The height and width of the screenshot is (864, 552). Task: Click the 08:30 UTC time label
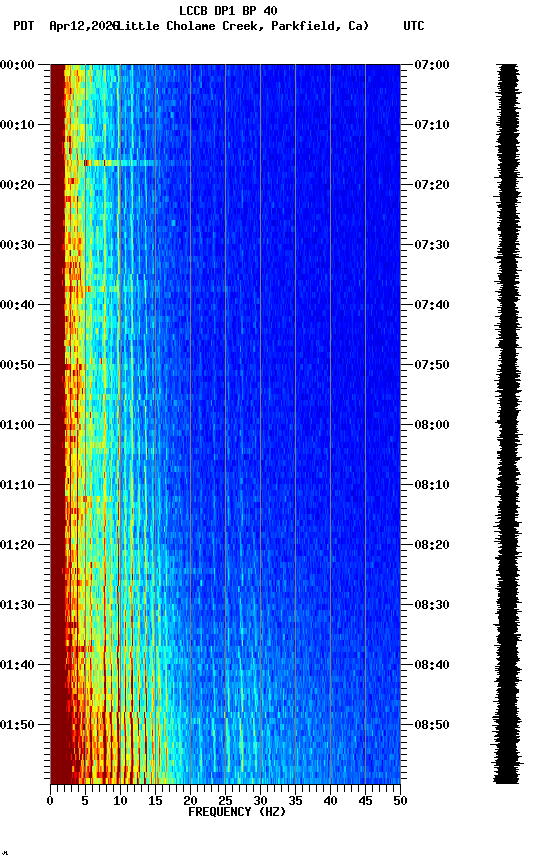[x=432, y=606]
